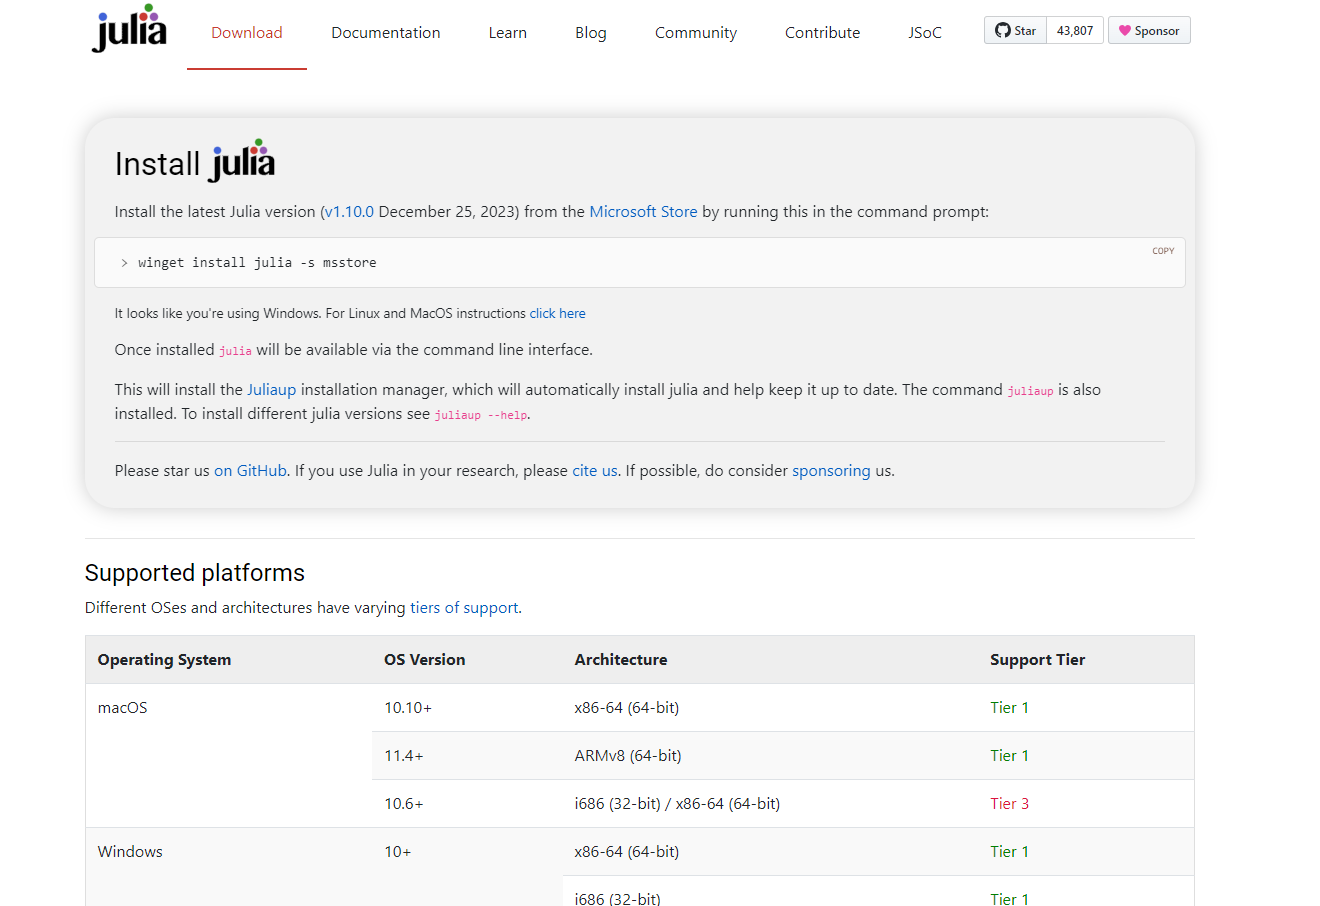Open the Community nav item
1320x906 pixels.
click(696, 33)
